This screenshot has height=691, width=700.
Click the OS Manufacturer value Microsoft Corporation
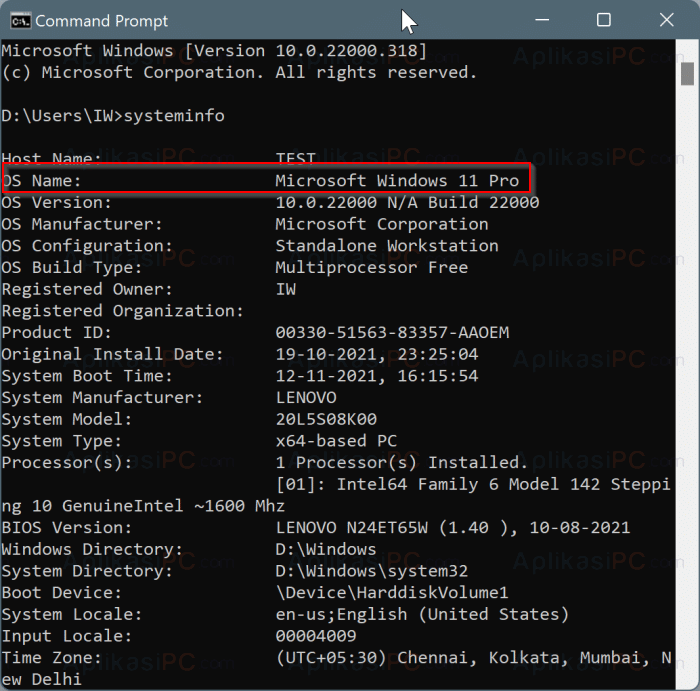pos(382,224)
